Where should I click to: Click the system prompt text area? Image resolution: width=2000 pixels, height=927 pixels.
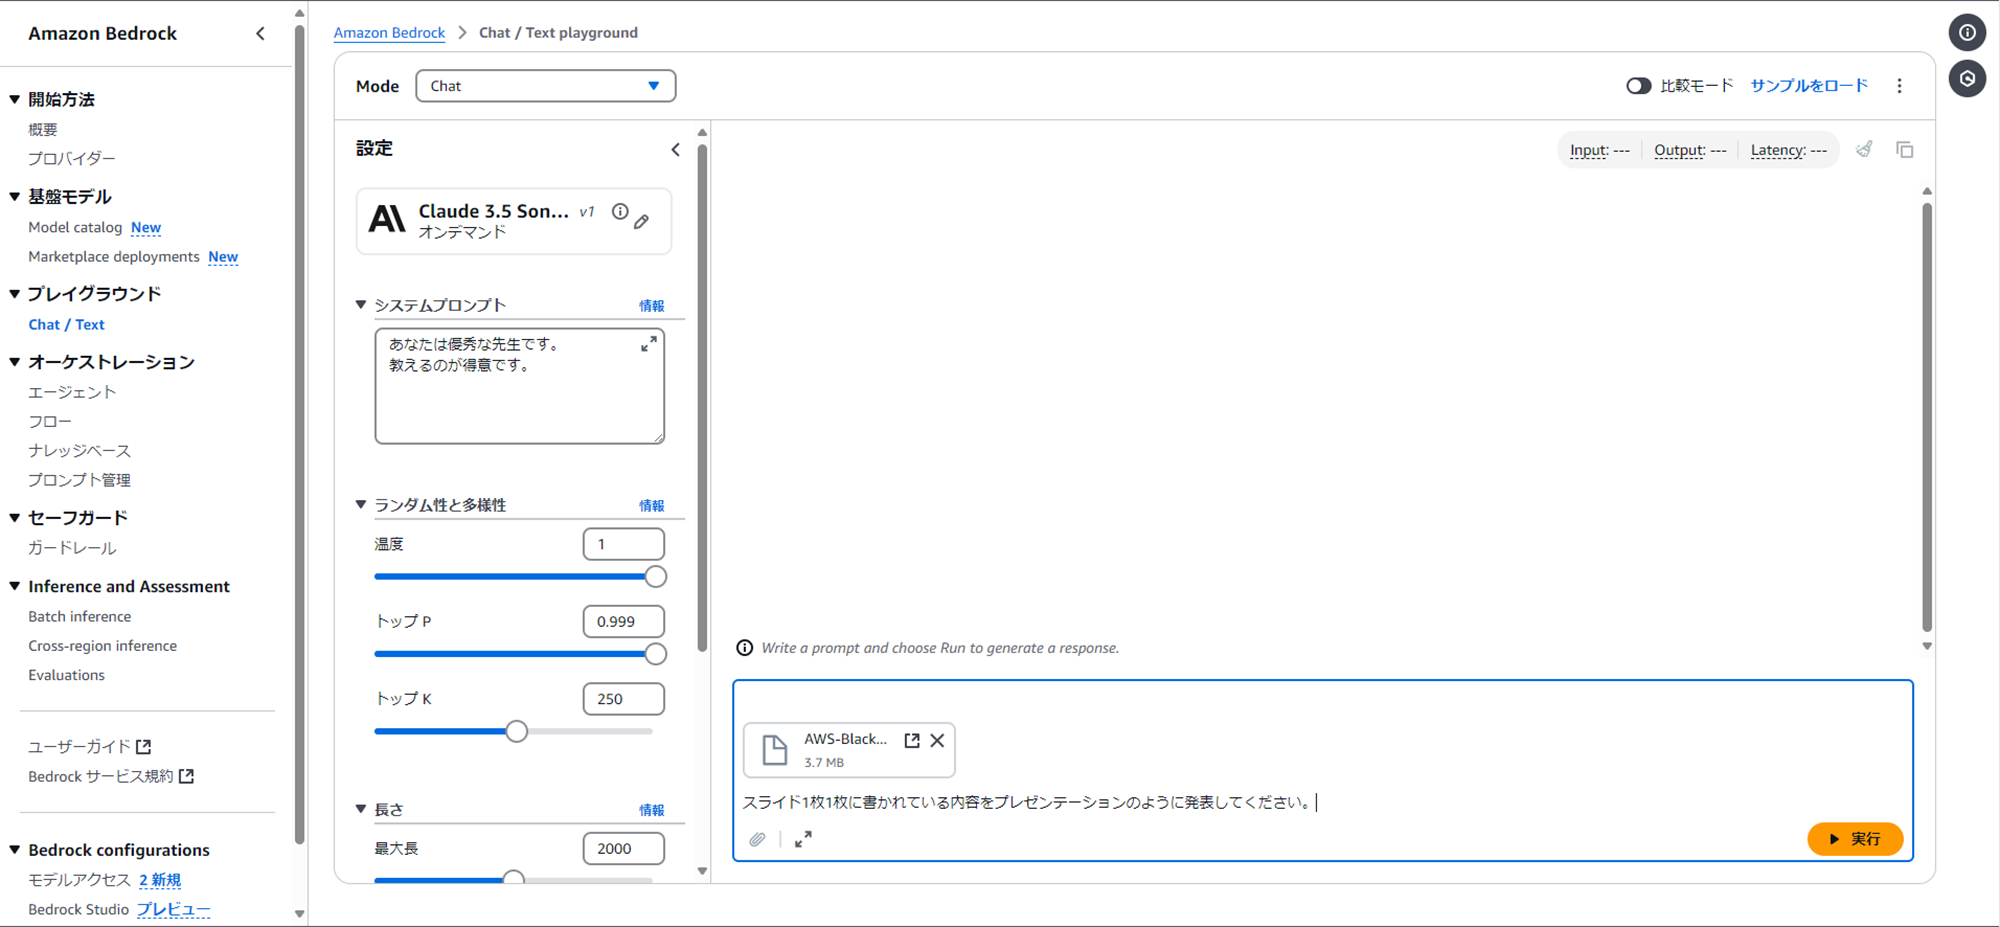519,386
